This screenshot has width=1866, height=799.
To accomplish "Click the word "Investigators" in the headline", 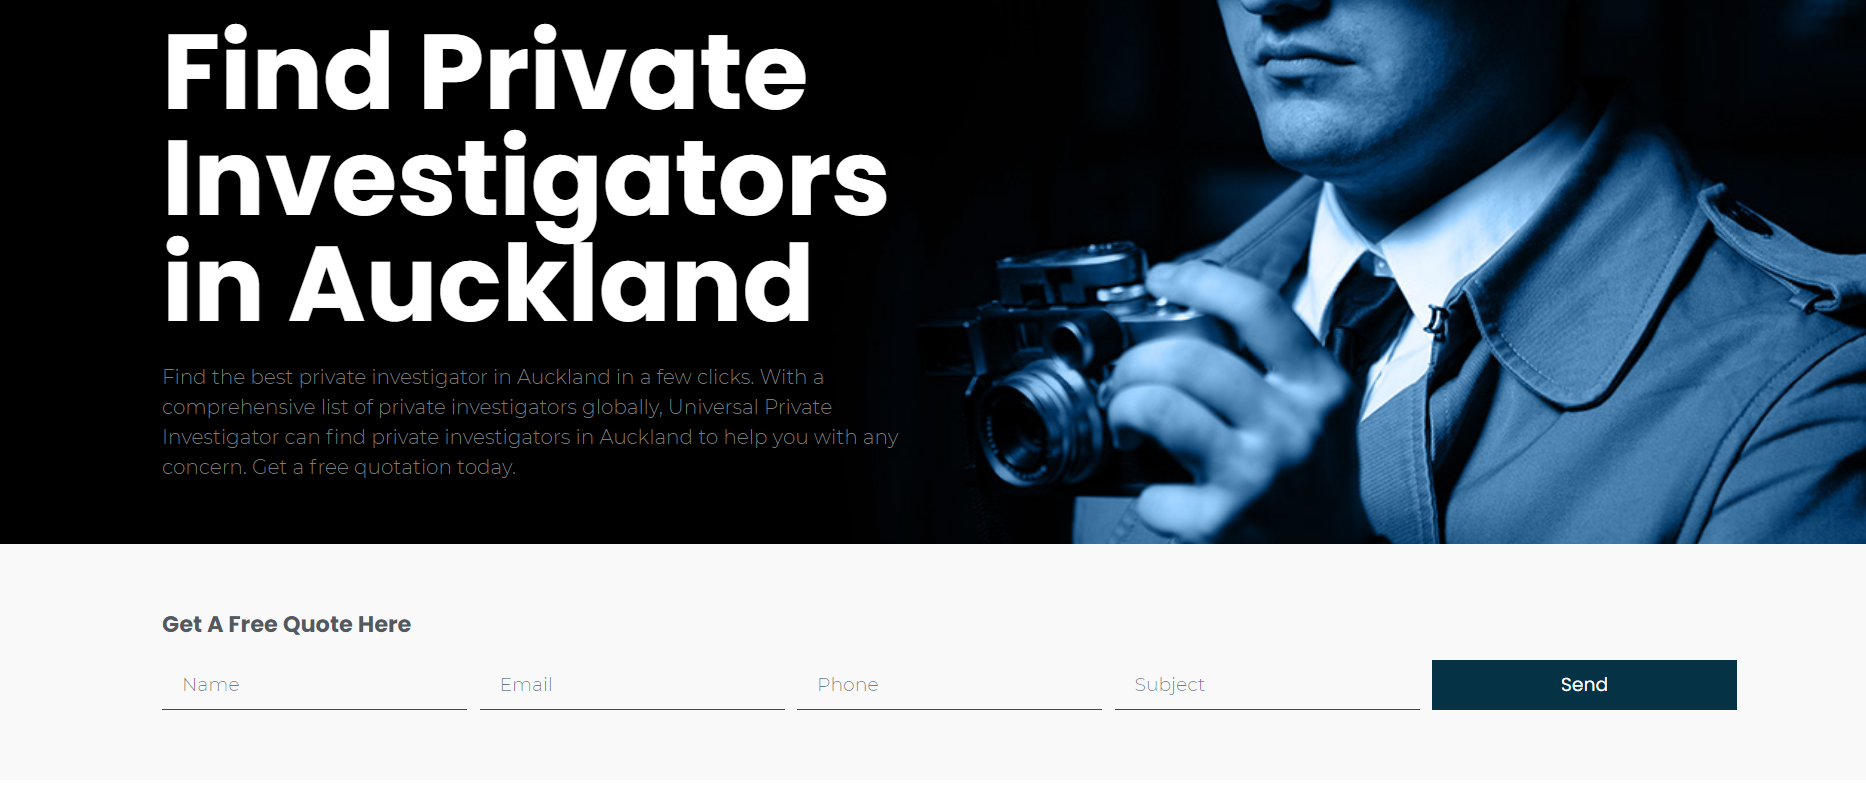I will pyautogui.click(x=526, y=180).
